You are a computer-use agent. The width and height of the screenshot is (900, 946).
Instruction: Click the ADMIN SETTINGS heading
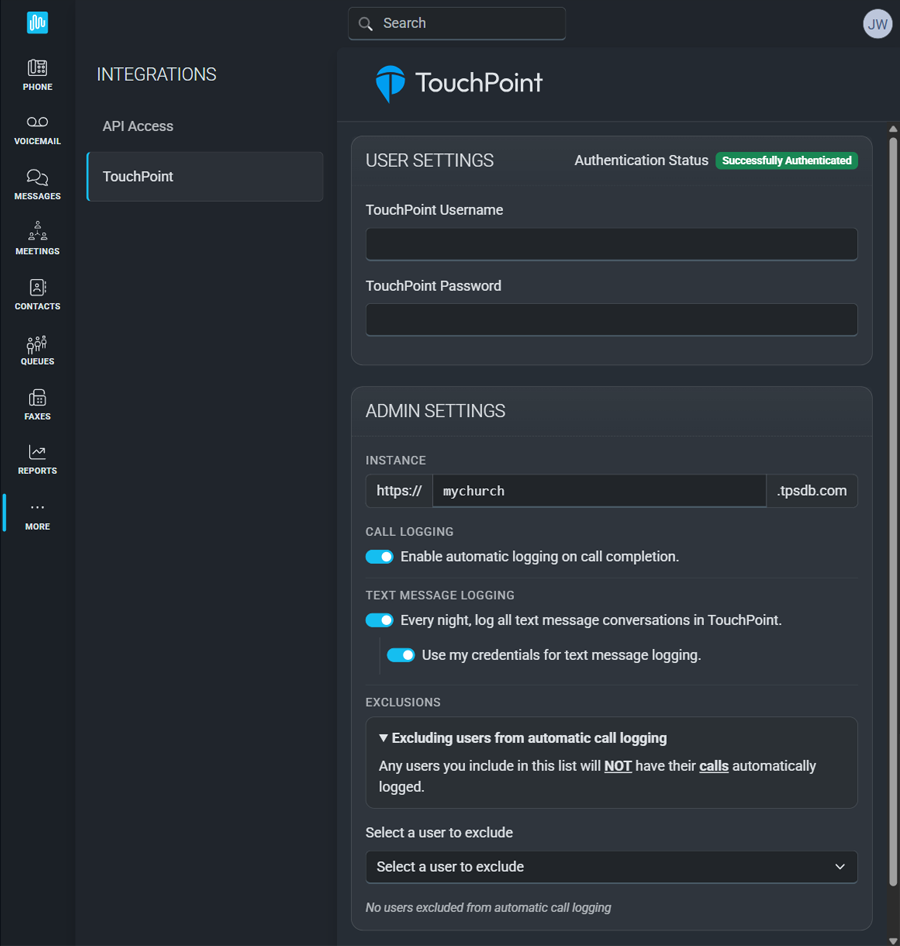click(435, 411)
